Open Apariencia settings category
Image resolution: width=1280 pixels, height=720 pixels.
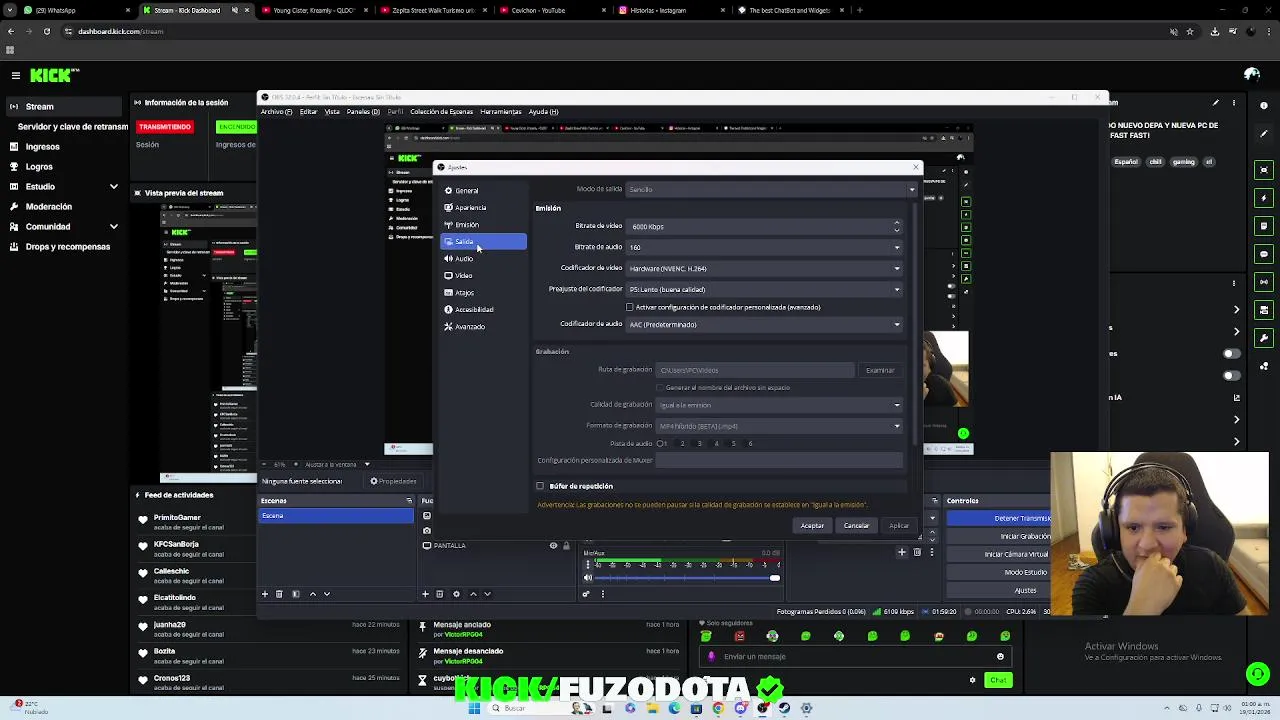click(x=484, y=207)
